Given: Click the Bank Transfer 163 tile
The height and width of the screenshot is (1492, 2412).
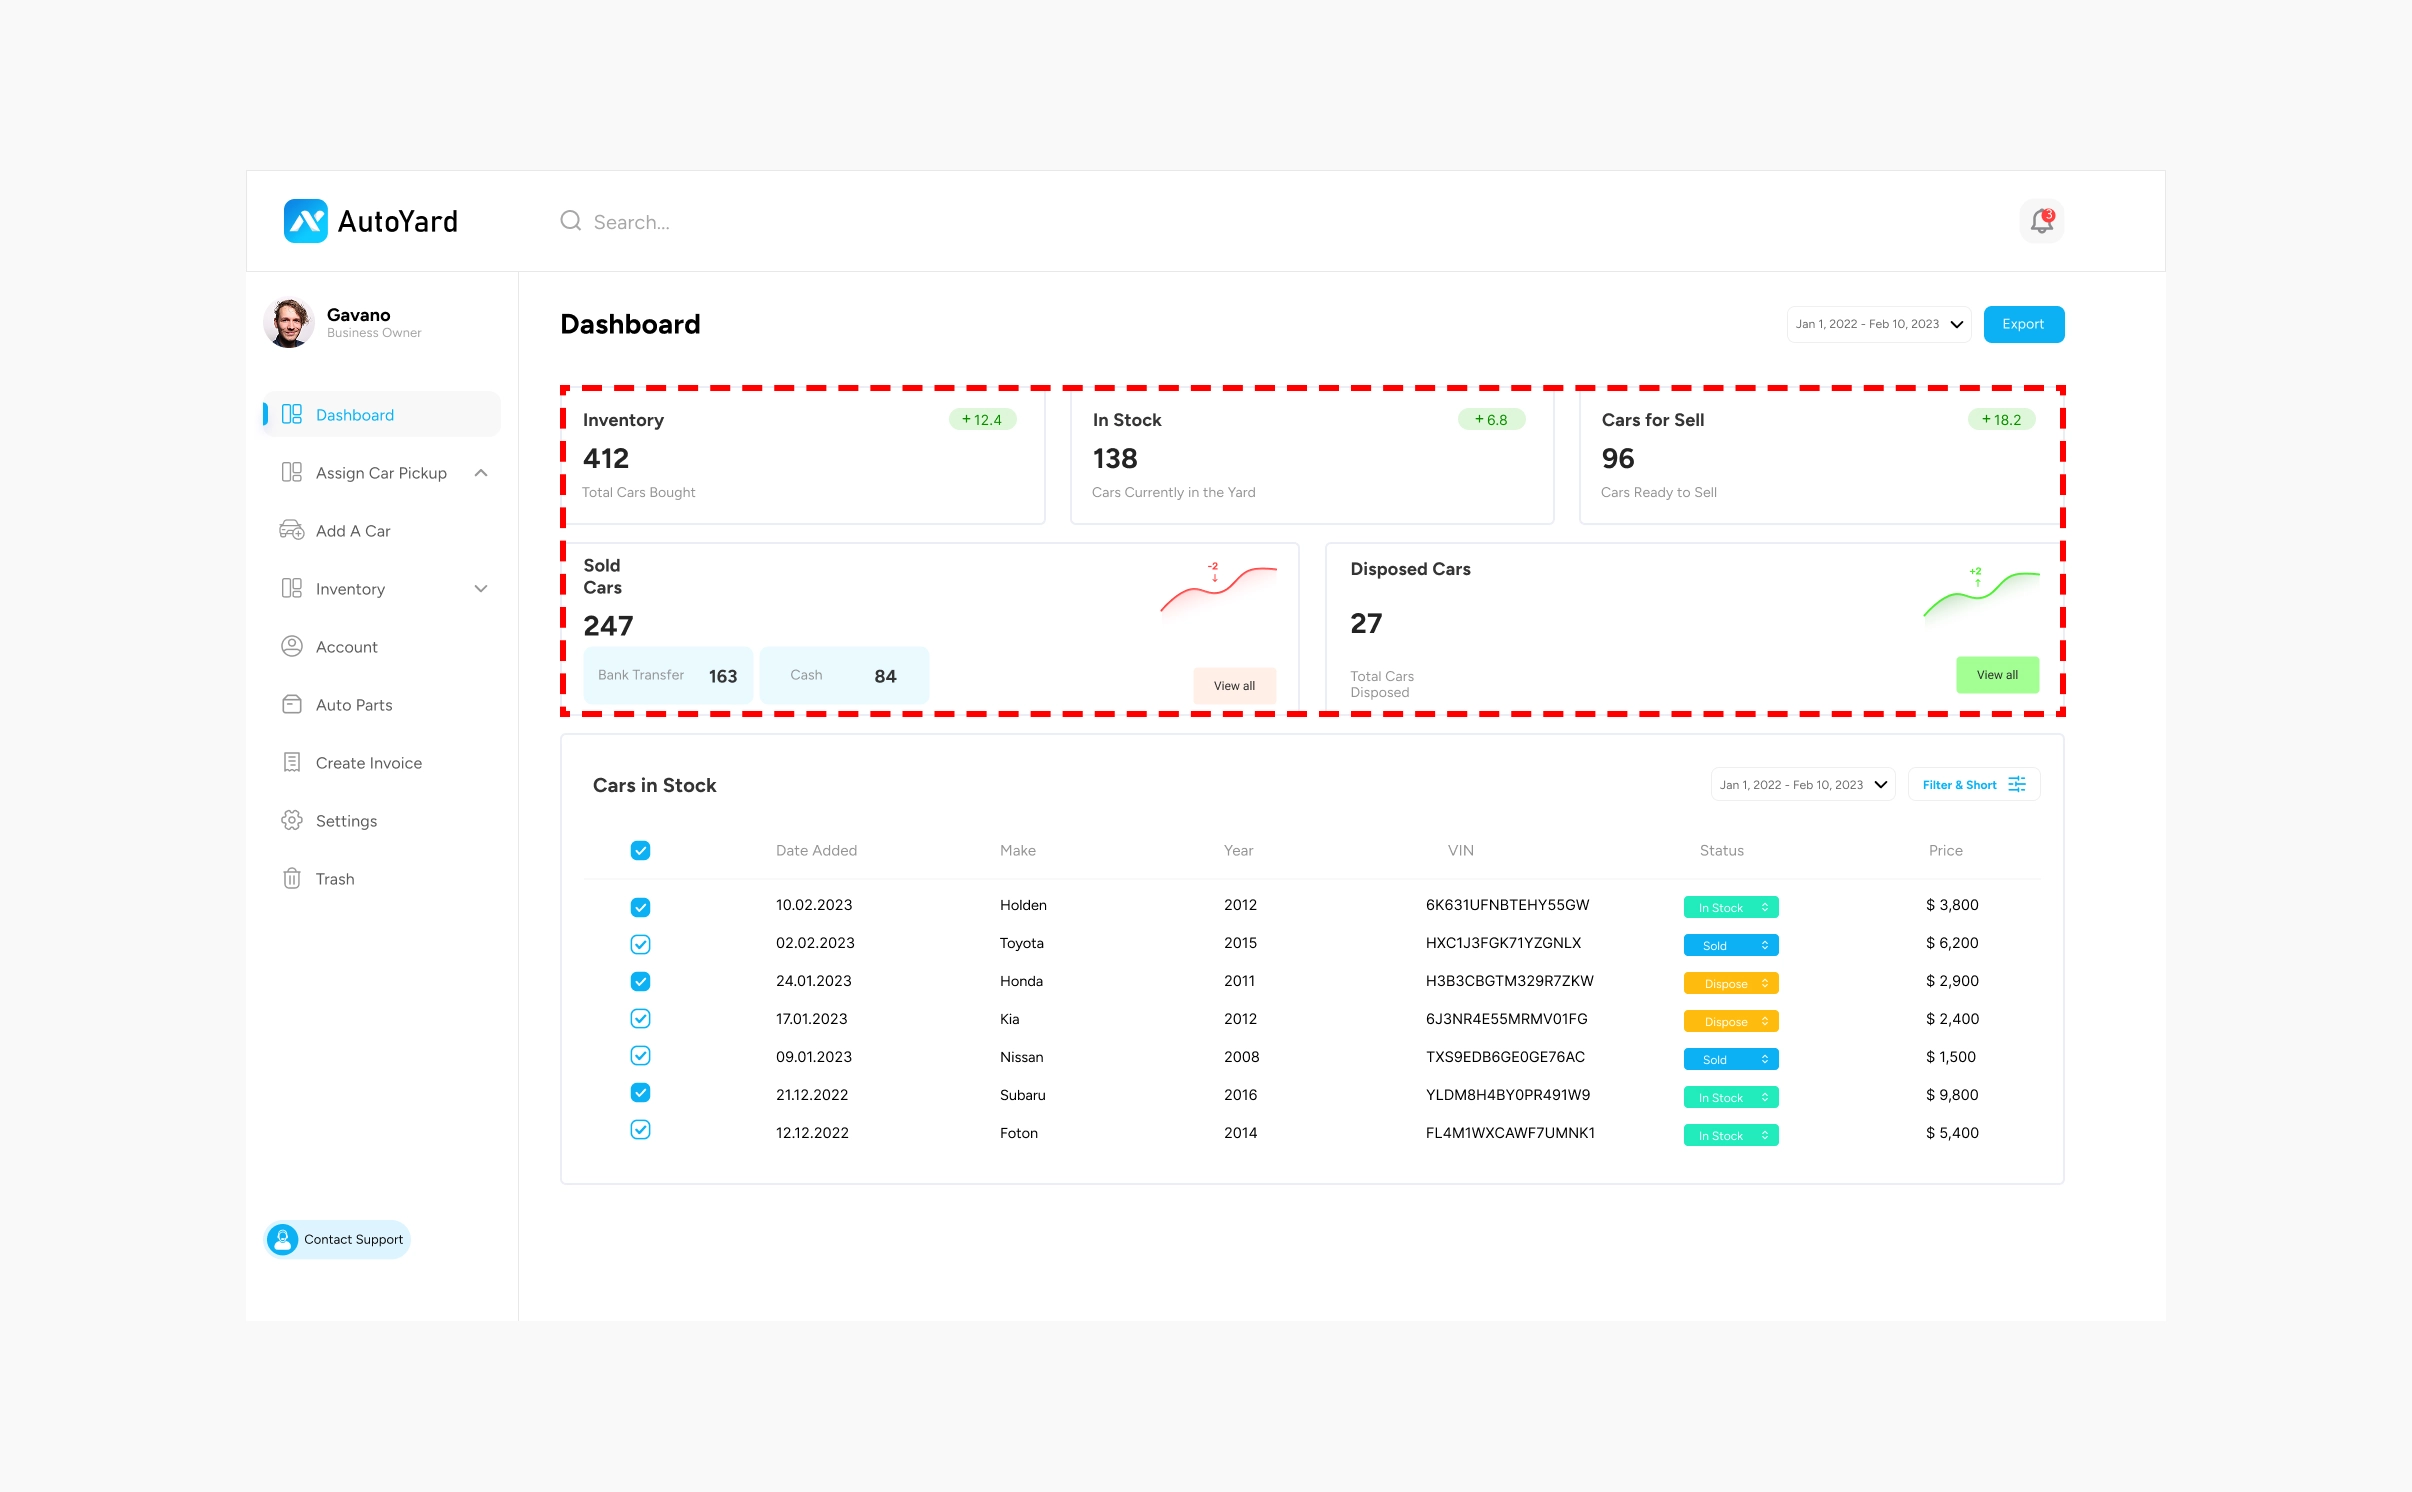Looking at the screenshot, I should pos(668,675).
